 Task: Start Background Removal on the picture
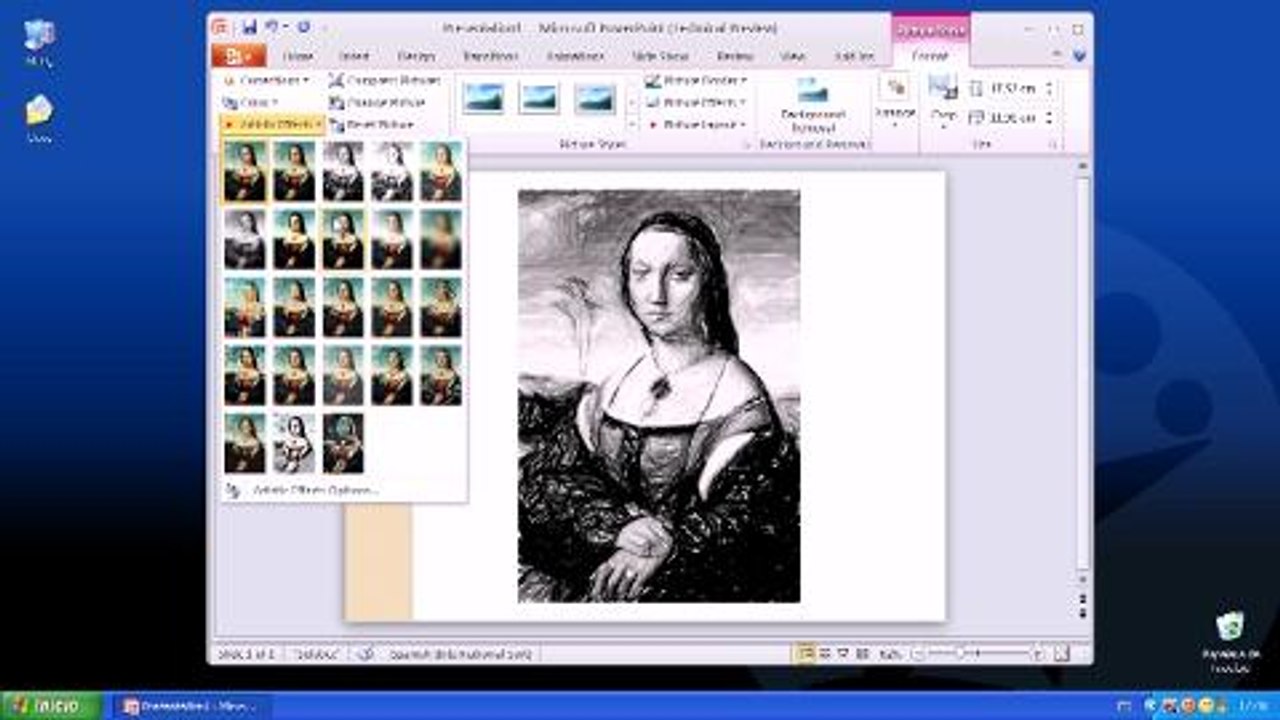813,105
